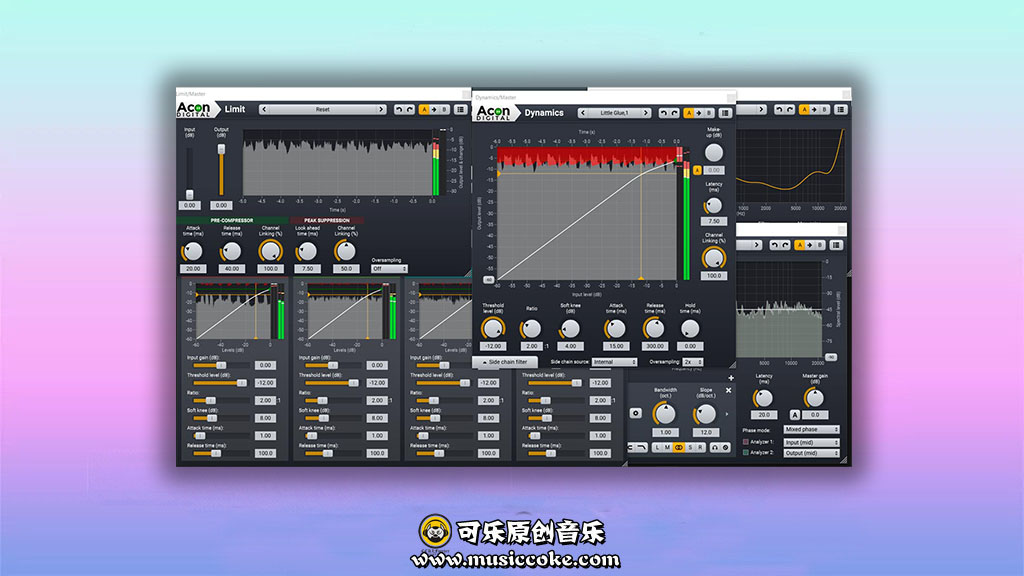Go to next preset in Limit window
Viewport: 1024px width, 576px height.
(x=381, y=110)
